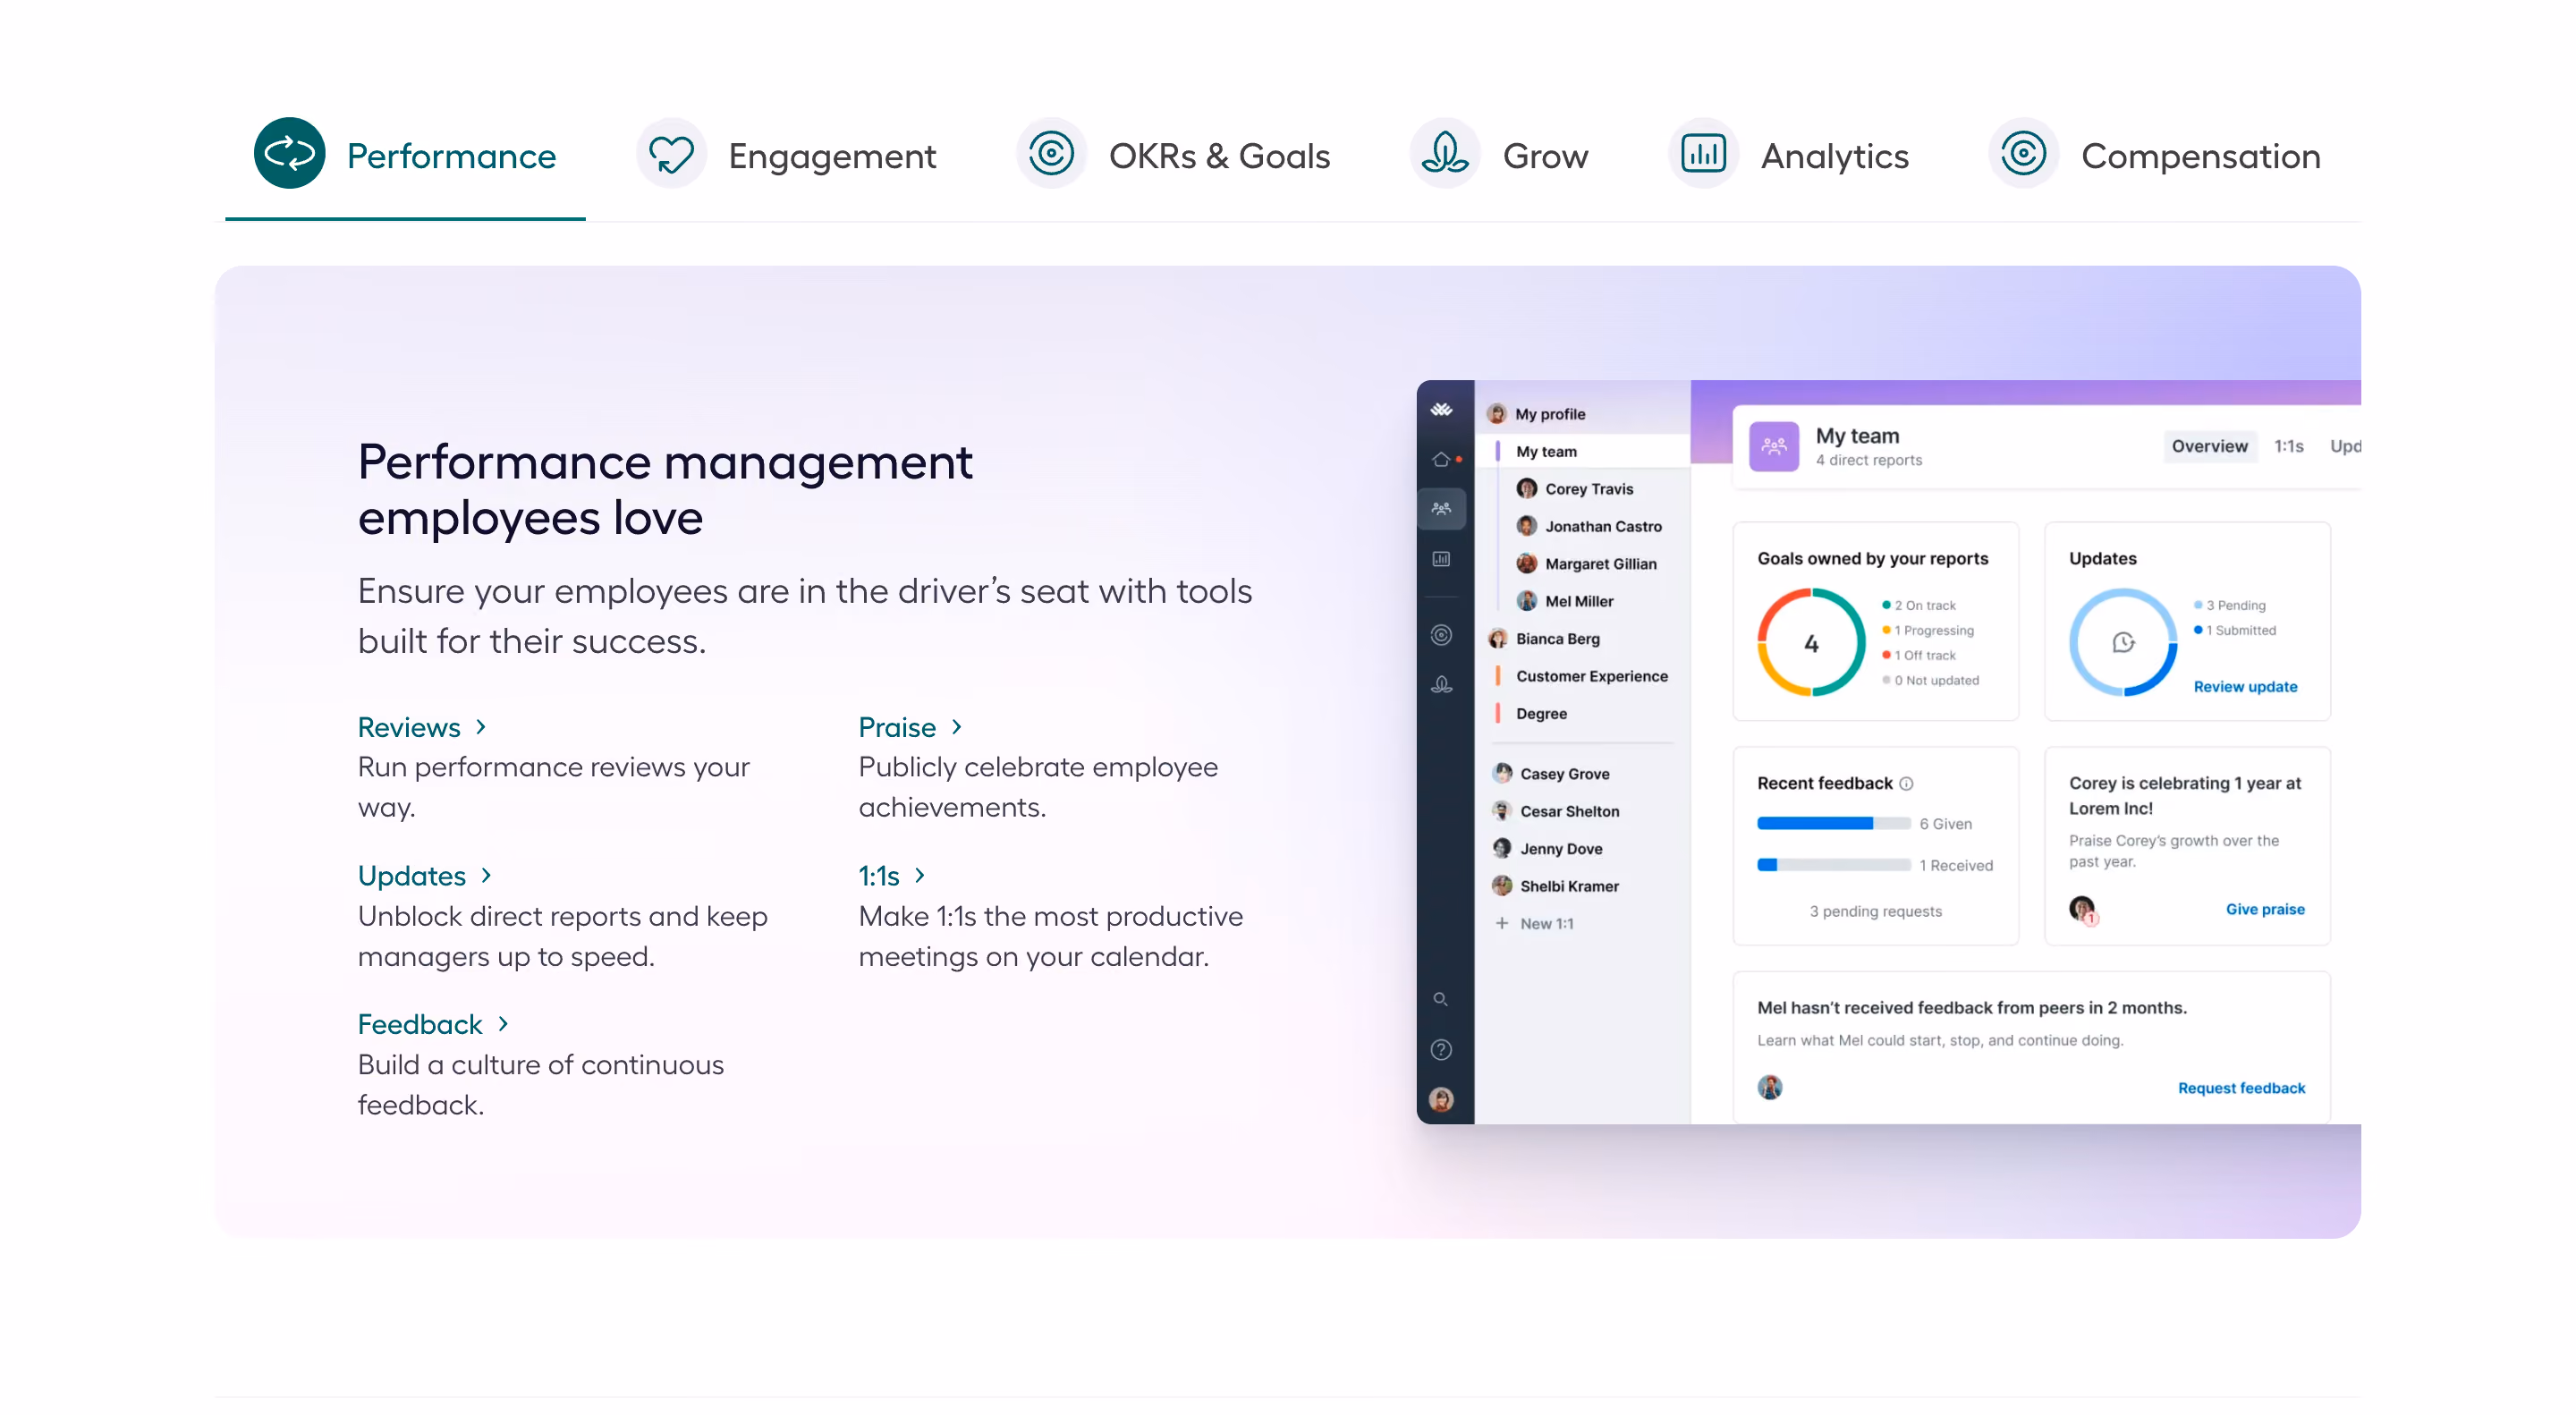Click the grow plant icon in the dark sidebar
This screenshot has width=2576, height=1415.
pos(1441,685)
